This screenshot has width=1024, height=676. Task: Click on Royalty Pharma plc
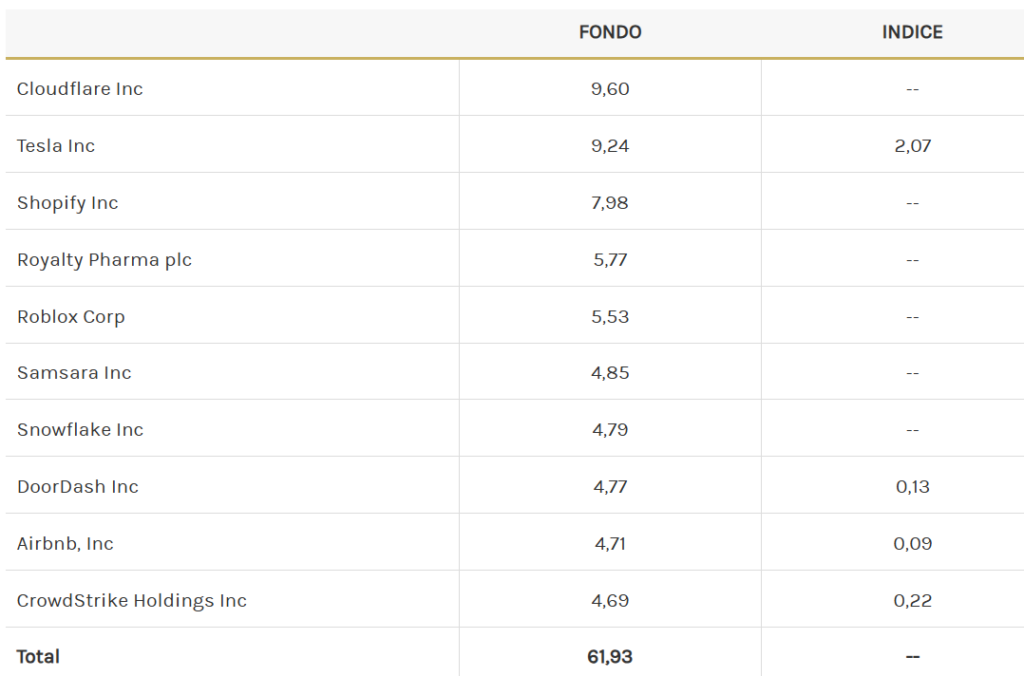tap(104, 260)
